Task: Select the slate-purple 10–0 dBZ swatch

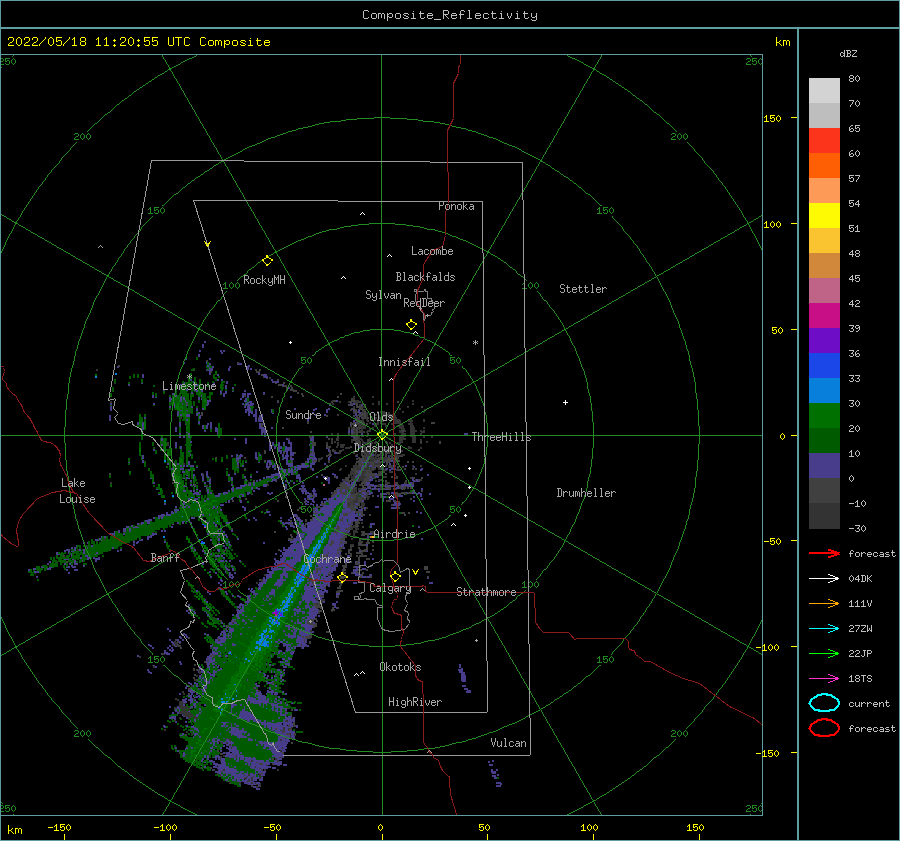Action: [x=824, y=466]
